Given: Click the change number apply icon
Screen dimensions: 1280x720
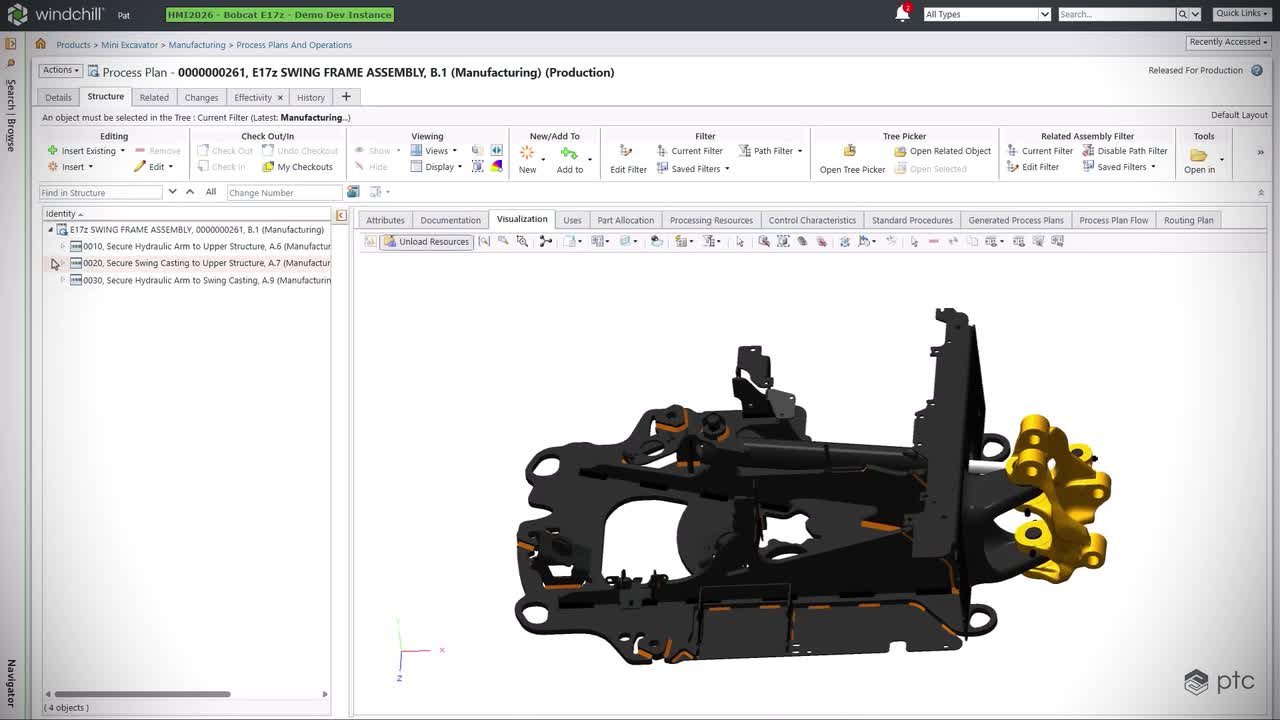Looking at the screenshot, I should point(353,192).
